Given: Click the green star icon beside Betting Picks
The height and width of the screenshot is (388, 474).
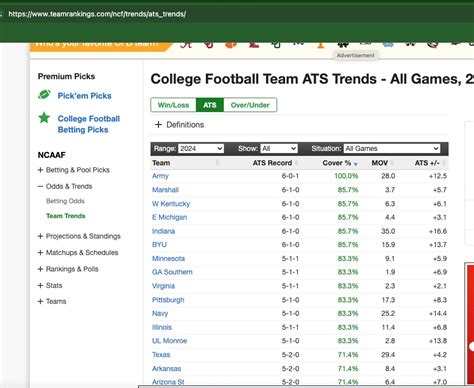Looking at the screenshot, I should (44, 118).
